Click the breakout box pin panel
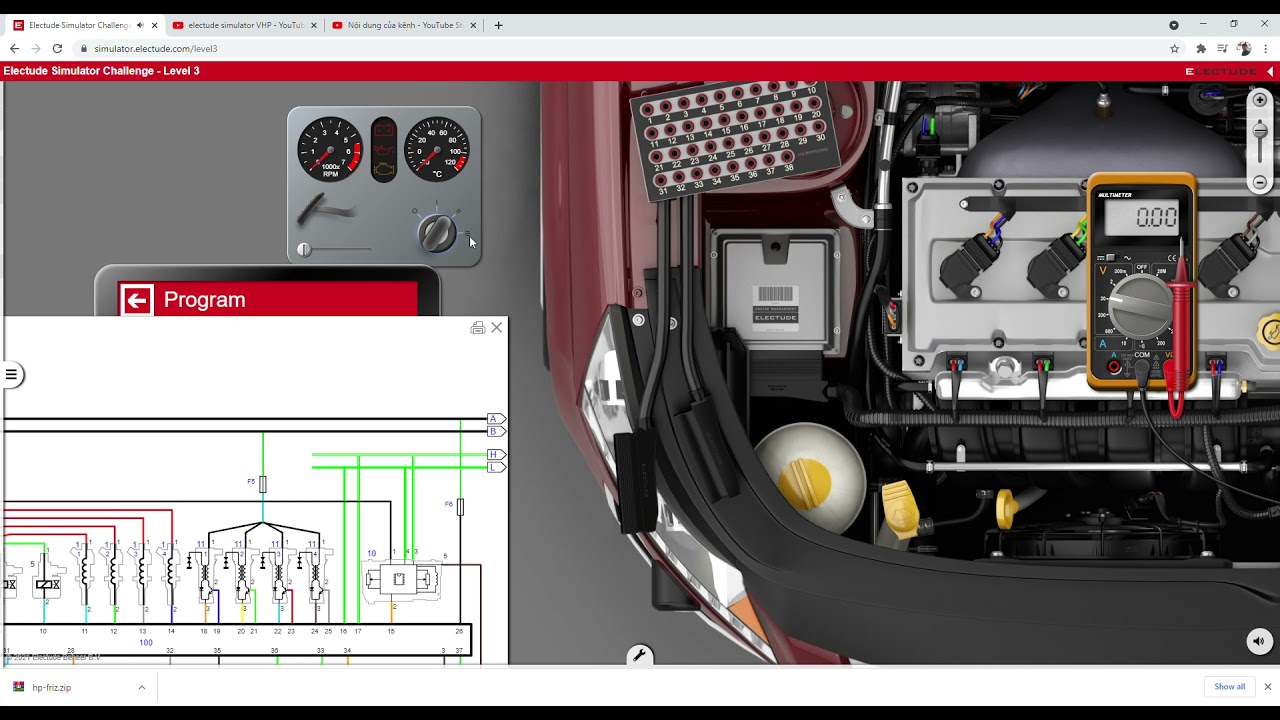 click(738, 140)
